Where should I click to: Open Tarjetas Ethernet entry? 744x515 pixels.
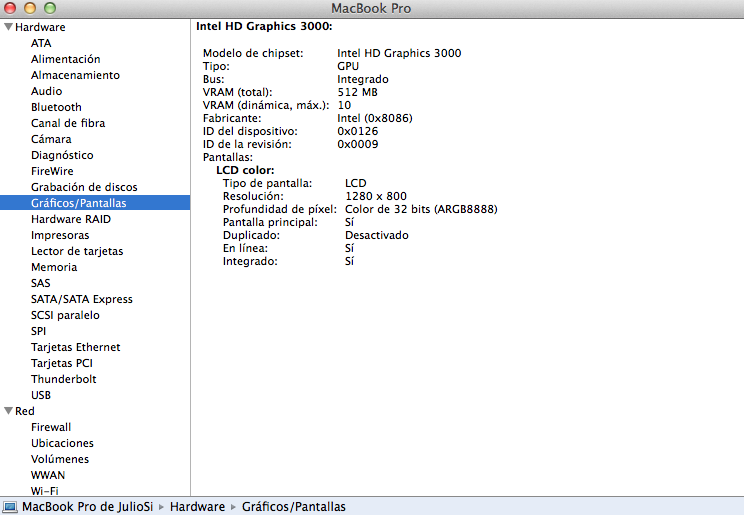click(x=76, y=347)
